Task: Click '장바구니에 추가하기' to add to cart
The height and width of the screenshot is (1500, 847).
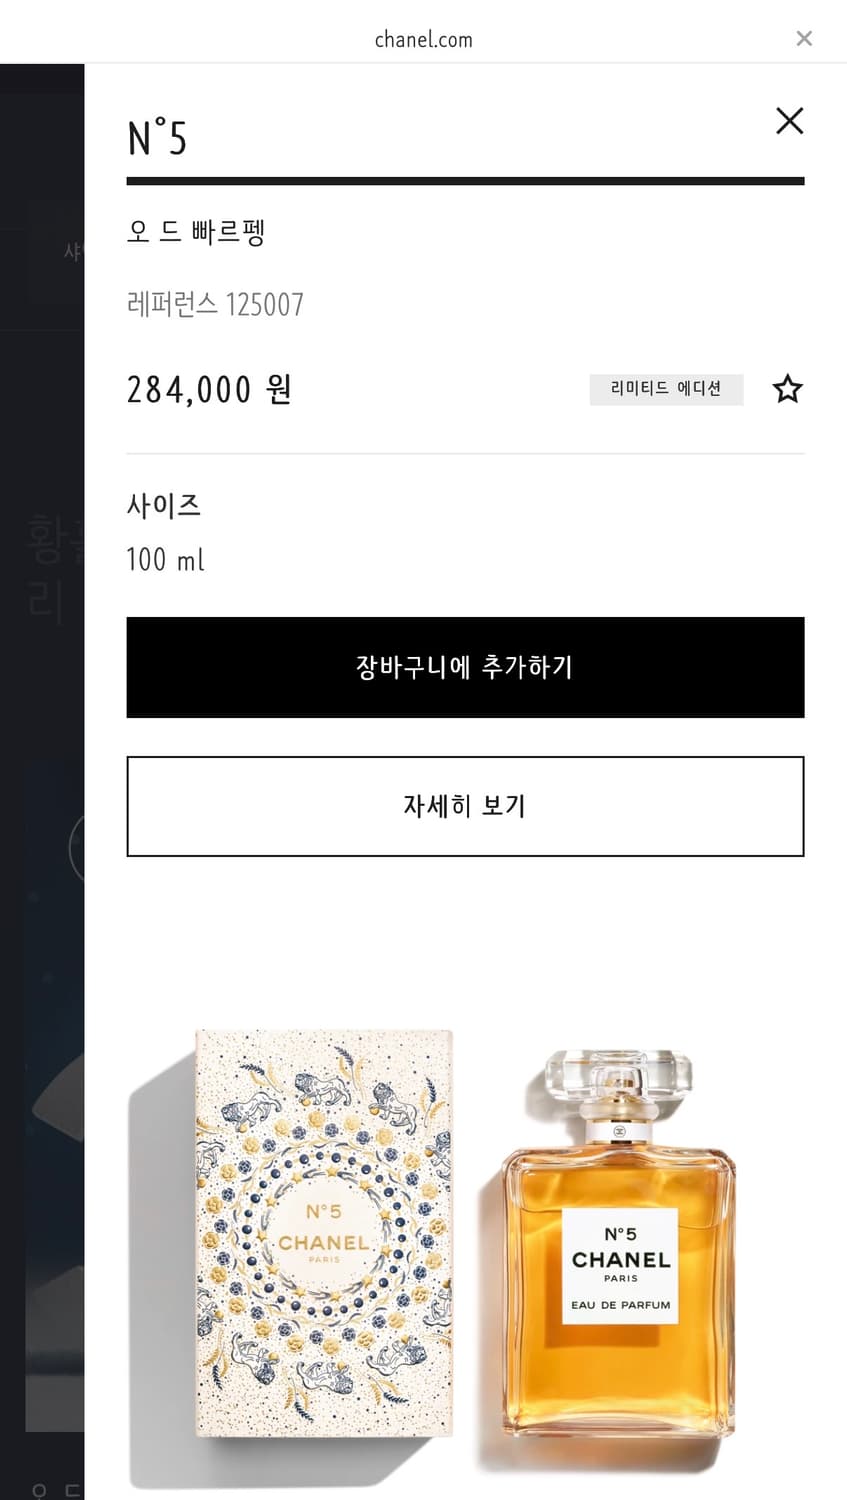Action: tap(465, 667)
